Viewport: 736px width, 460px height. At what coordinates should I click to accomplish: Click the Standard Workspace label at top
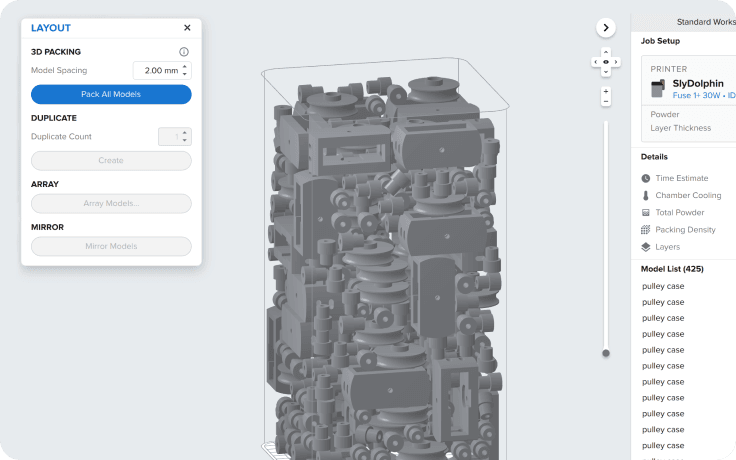tap(706, 22)
